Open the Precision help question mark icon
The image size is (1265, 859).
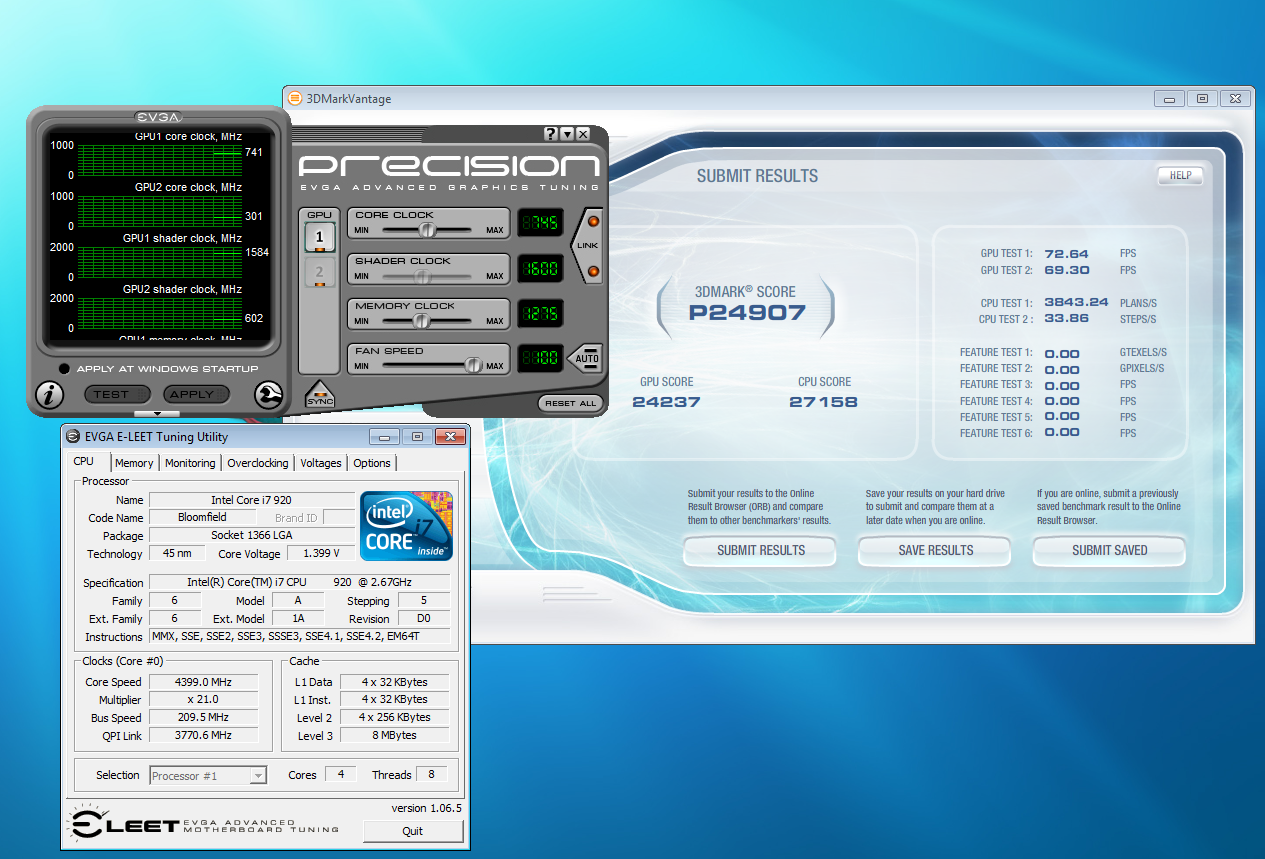(550, 134)
